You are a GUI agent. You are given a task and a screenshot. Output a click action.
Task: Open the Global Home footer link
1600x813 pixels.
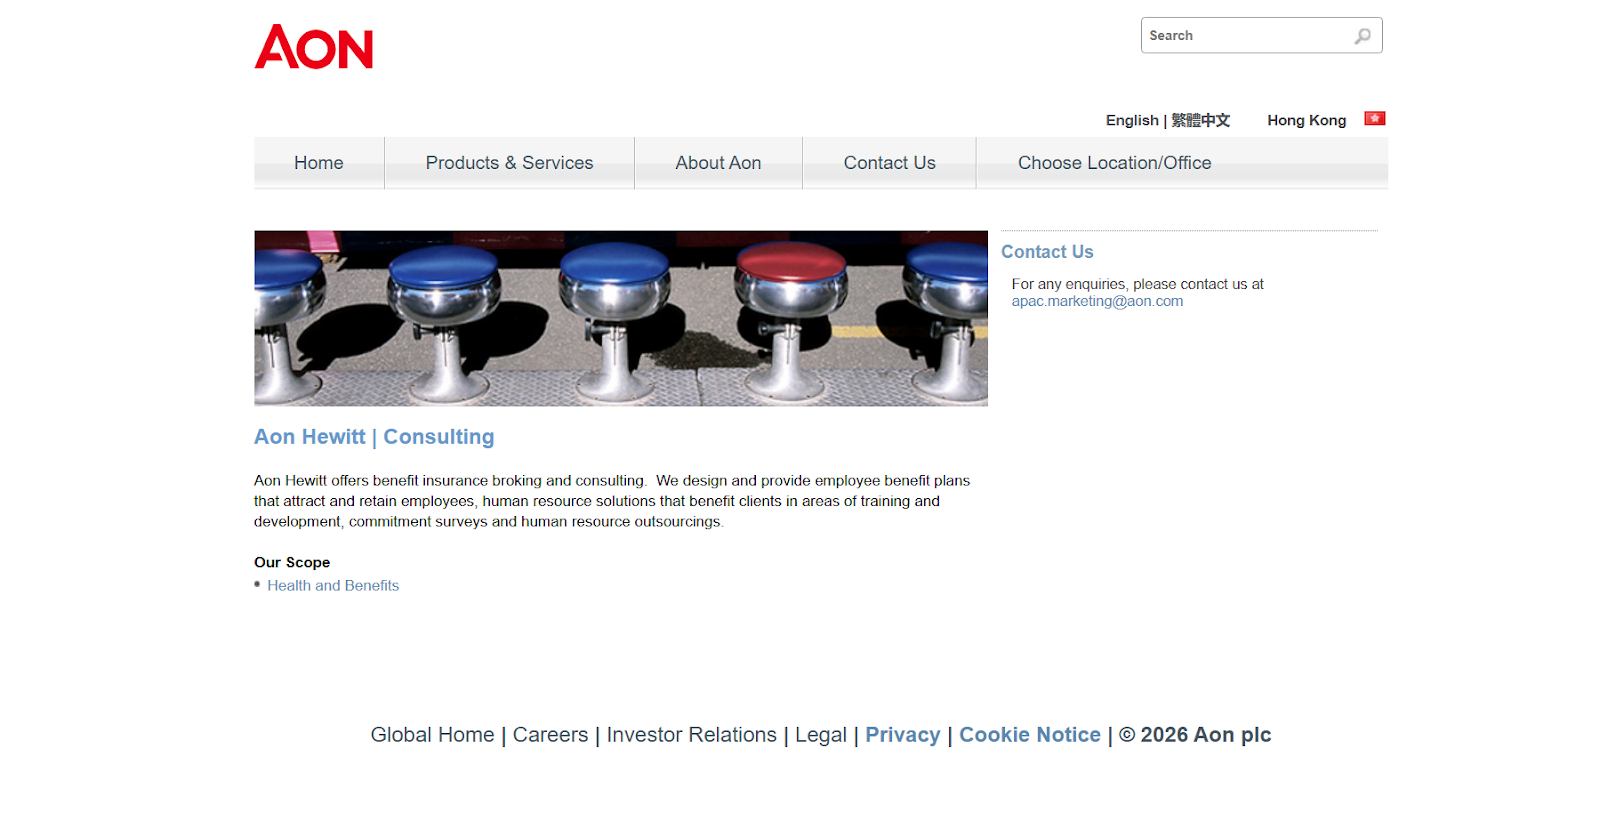pos(432,735)
